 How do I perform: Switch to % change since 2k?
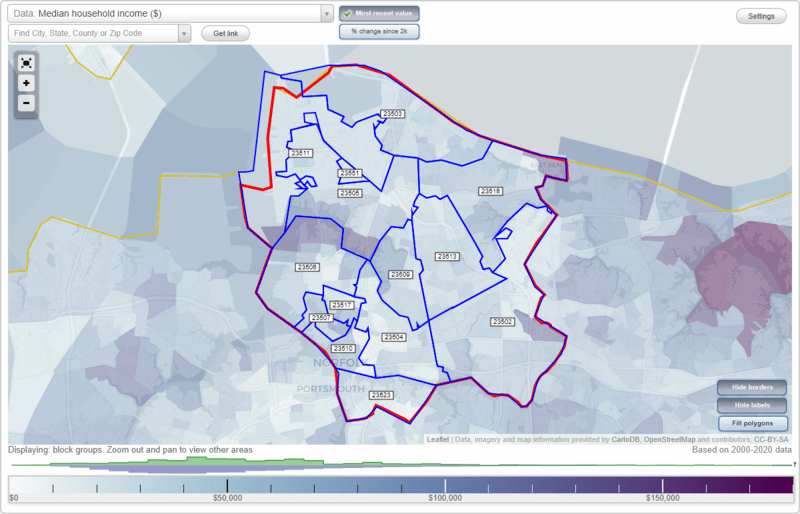point(379,32)
